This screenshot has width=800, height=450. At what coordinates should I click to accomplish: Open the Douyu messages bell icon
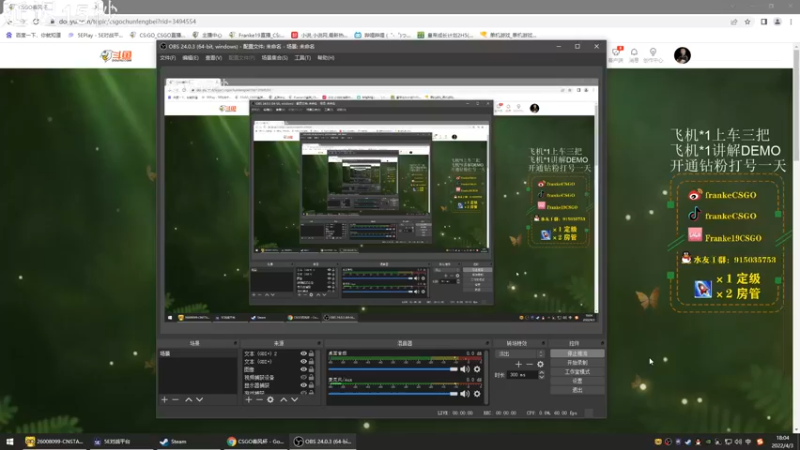(x=634, y=55)
